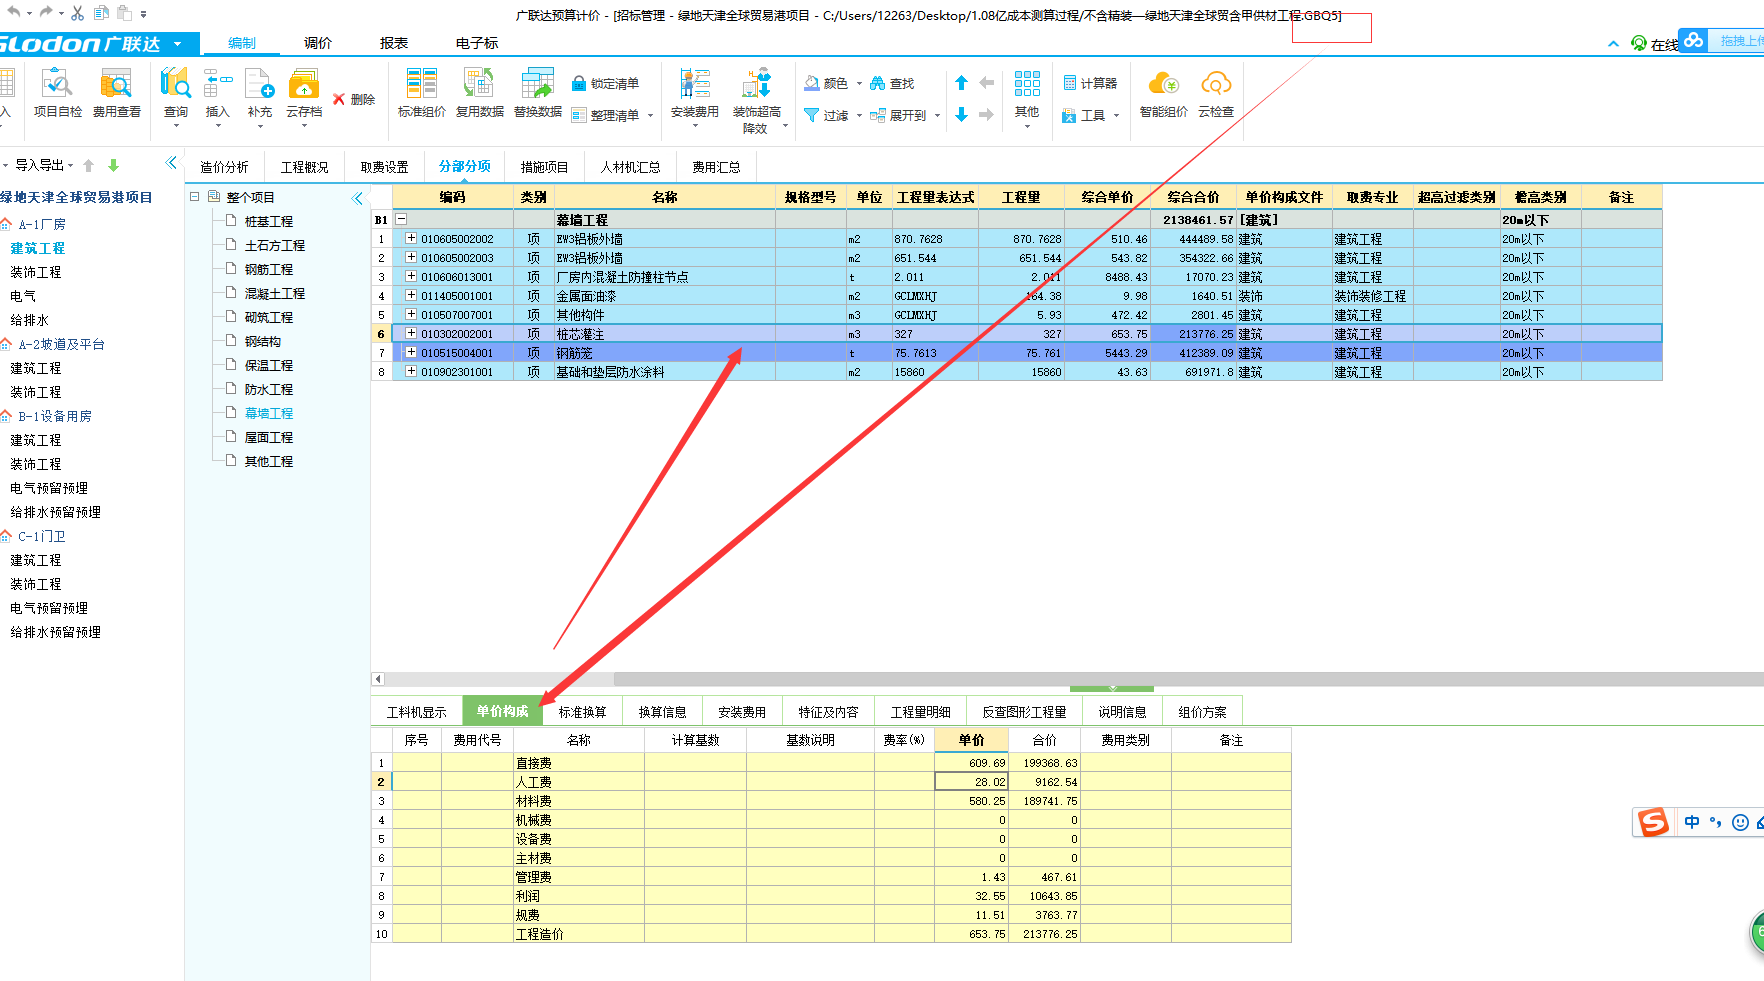Switch to 电子标 ribbon tab

pyautogui.click(x=477, y=43)
